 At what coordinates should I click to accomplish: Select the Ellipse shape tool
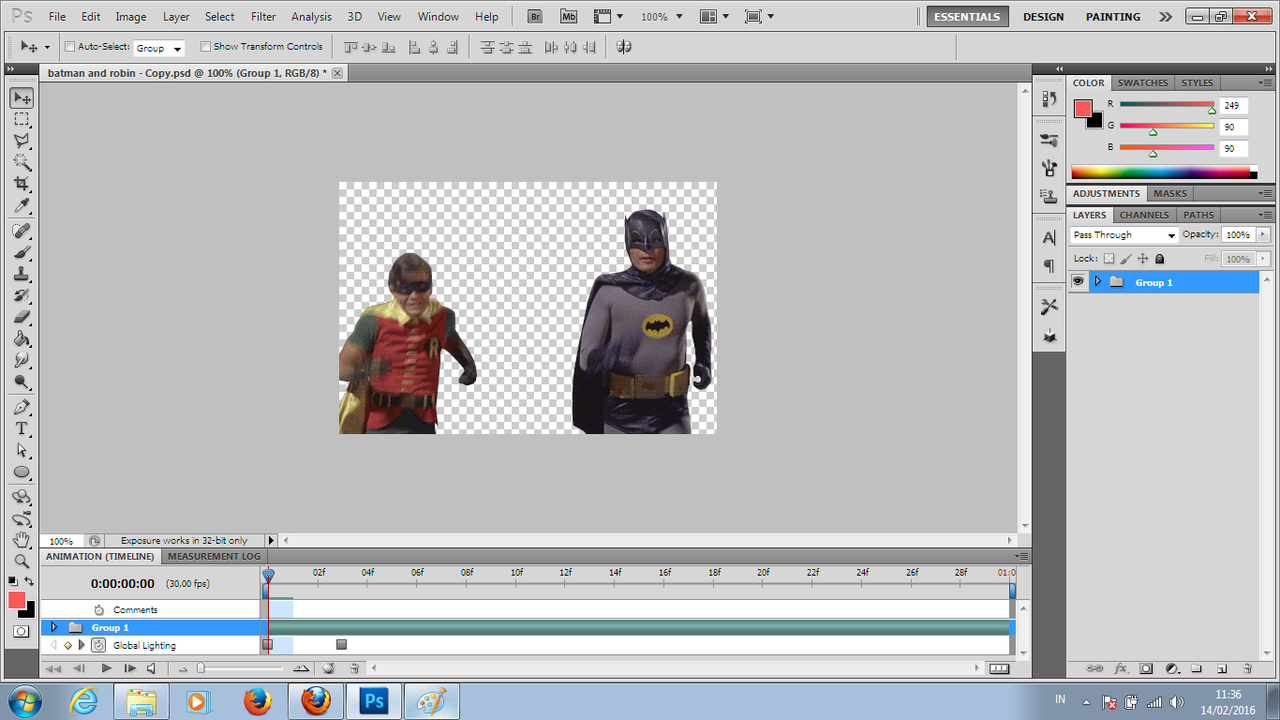(x=22, y=472)
